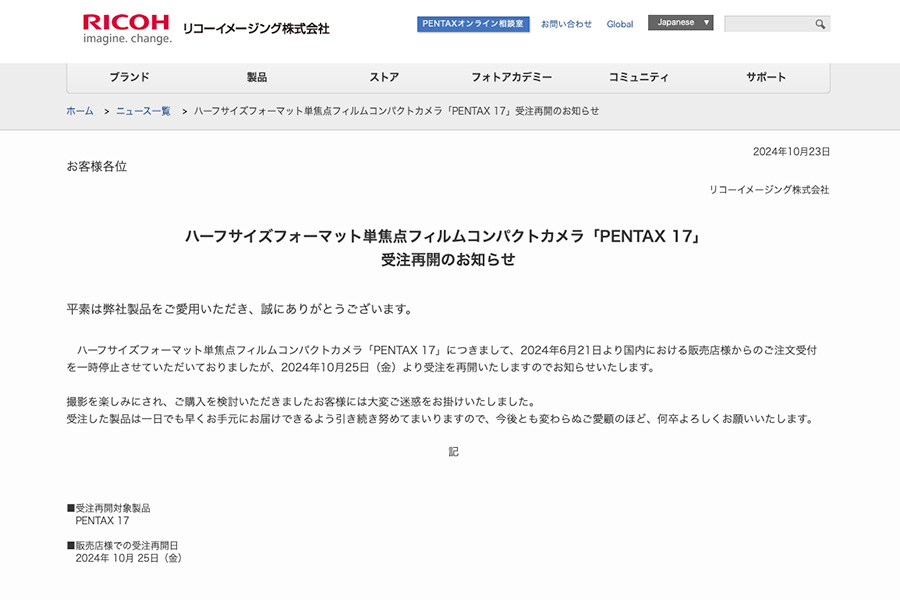The image size is (900, 600).
Task: Open the ストア menu
Action: (x=384, y=77)
